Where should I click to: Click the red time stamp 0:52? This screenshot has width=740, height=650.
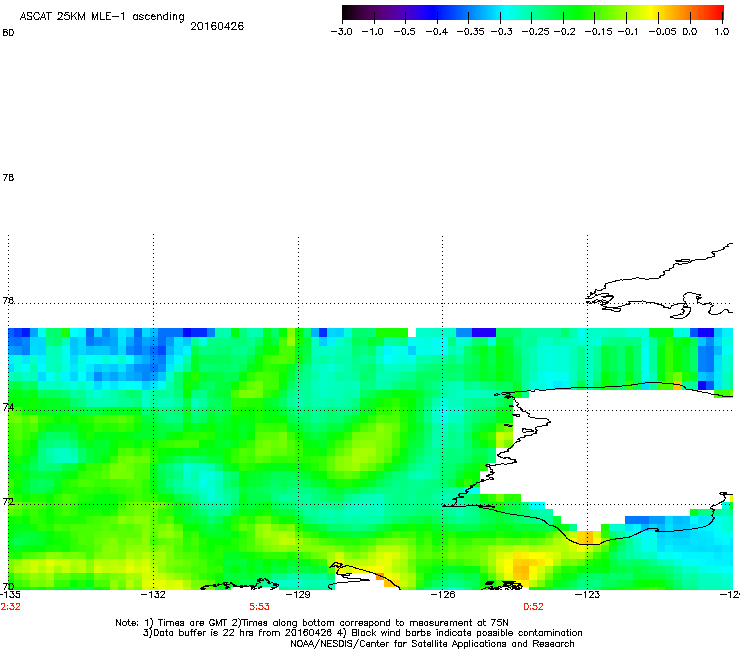coord(533,607)
